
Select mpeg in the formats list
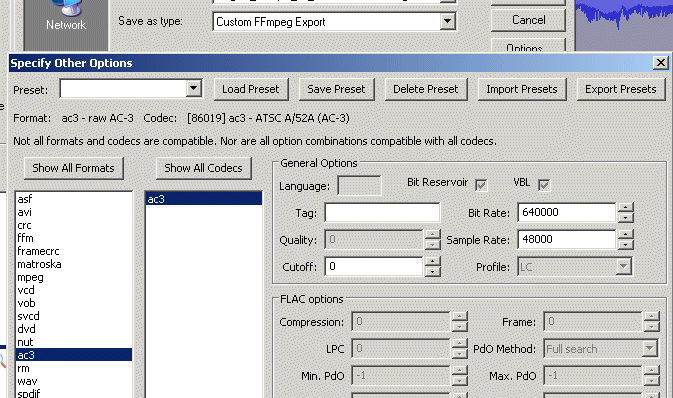73,277
